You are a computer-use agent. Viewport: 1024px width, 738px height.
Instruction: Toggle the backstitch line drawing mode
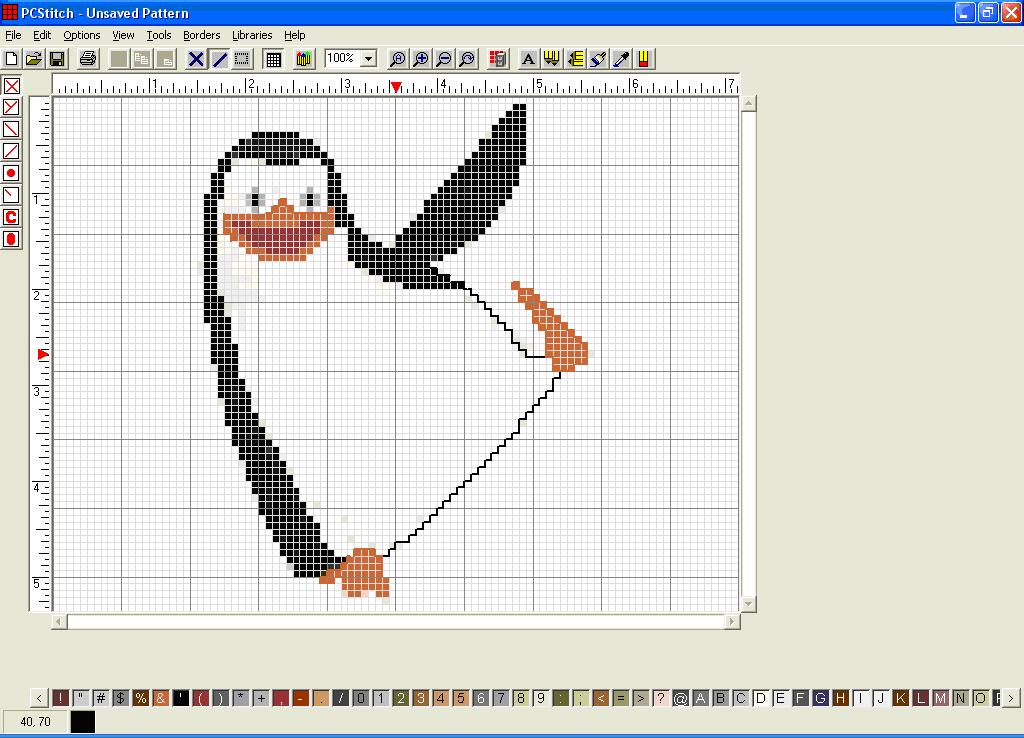219,59
